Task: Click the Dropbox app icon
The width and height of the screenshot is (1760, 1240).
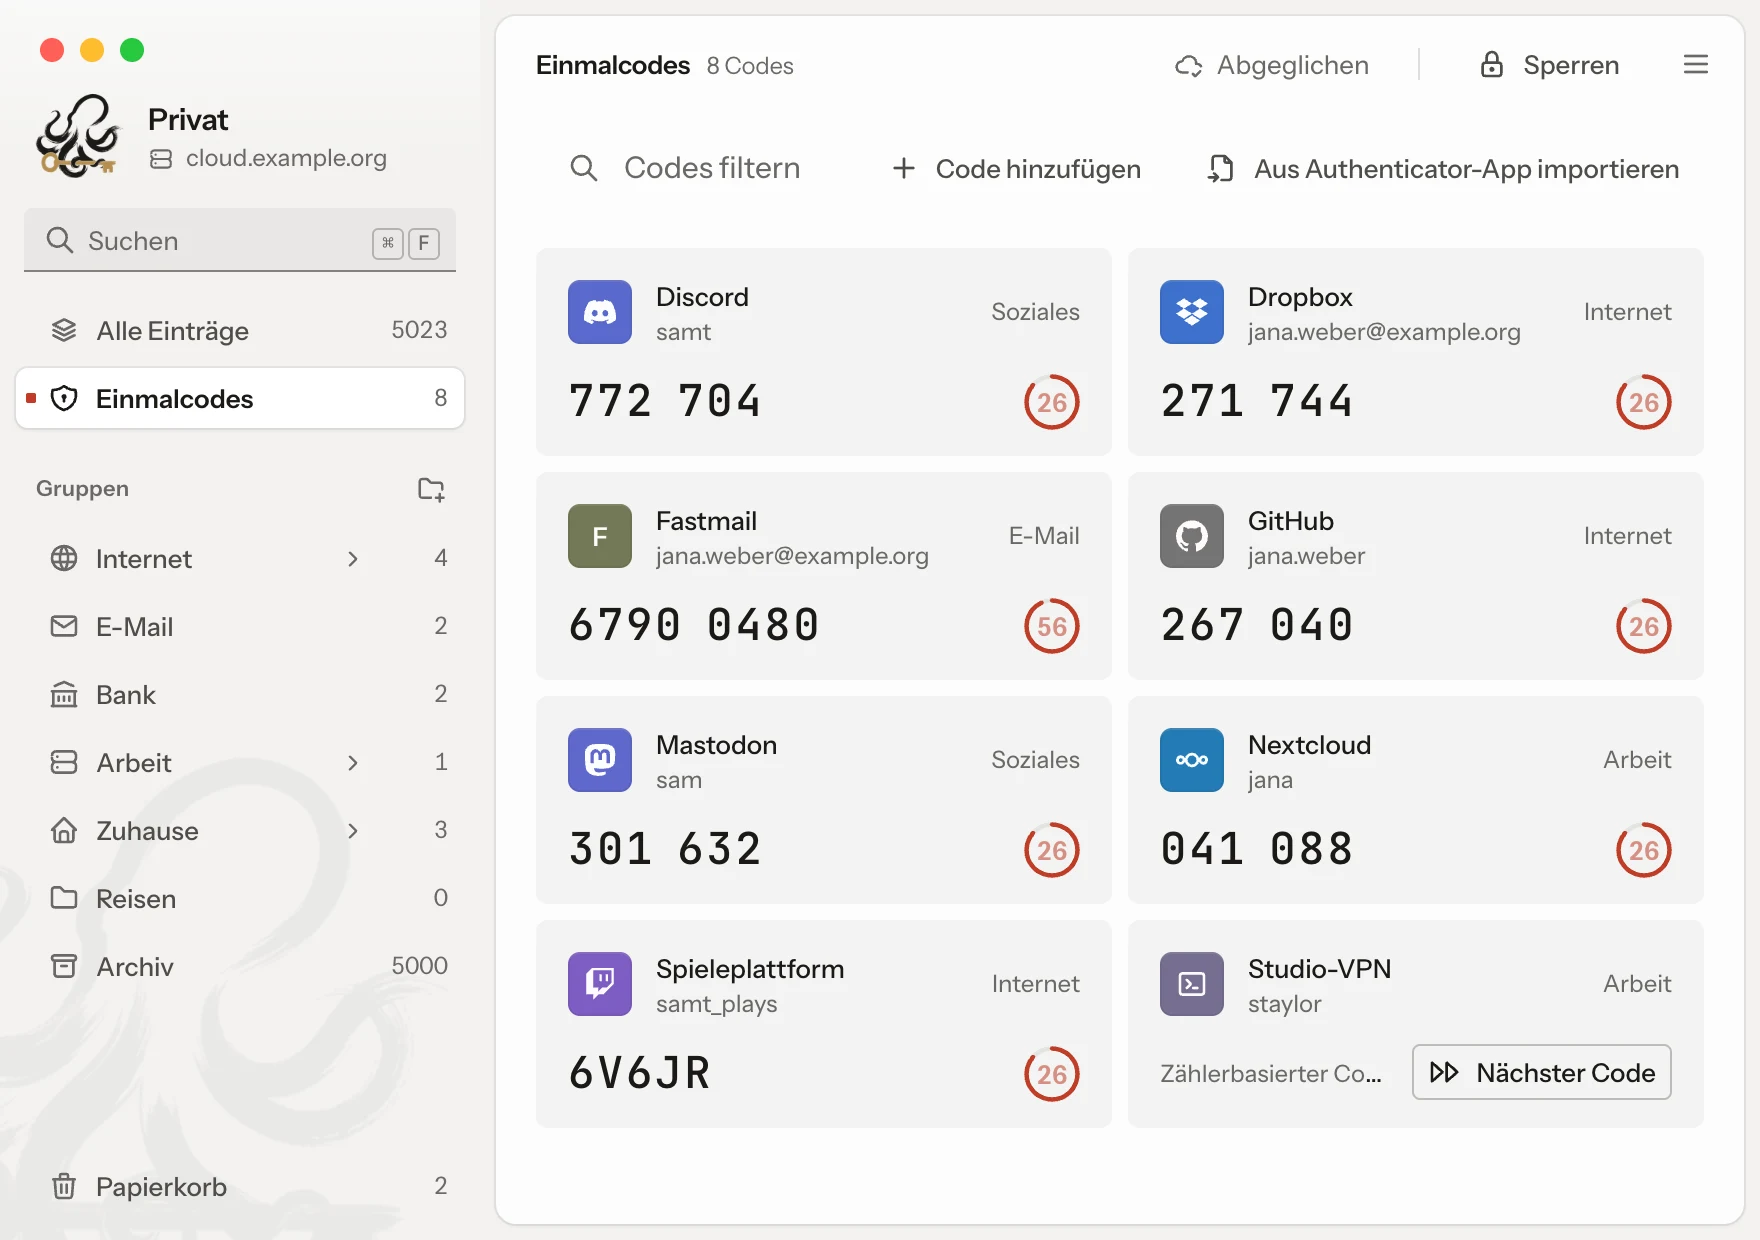Action: (x=1192, y=312)
